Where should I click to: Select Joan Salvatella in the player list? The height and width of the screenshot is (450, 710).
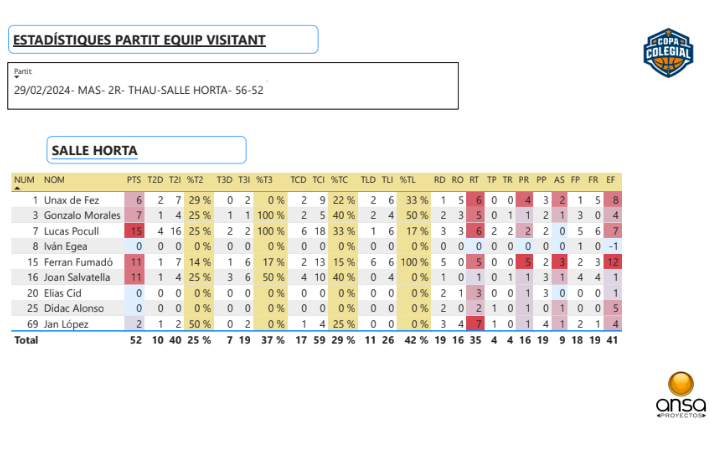click(78, 277)
